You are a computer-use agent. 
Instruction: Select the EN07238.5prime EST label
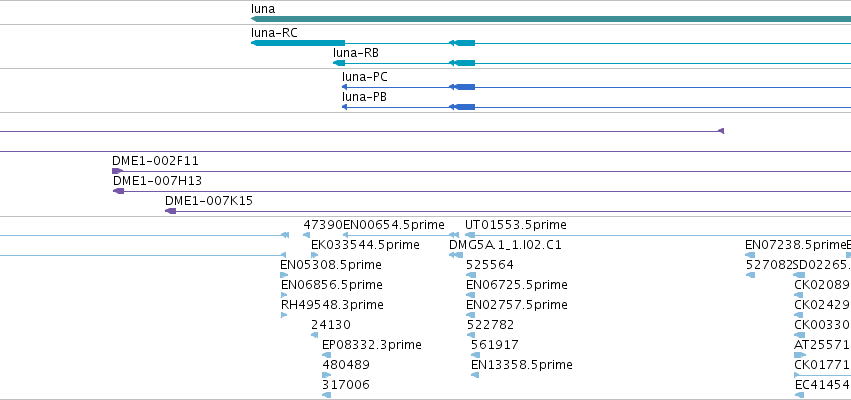click(796, 245)
